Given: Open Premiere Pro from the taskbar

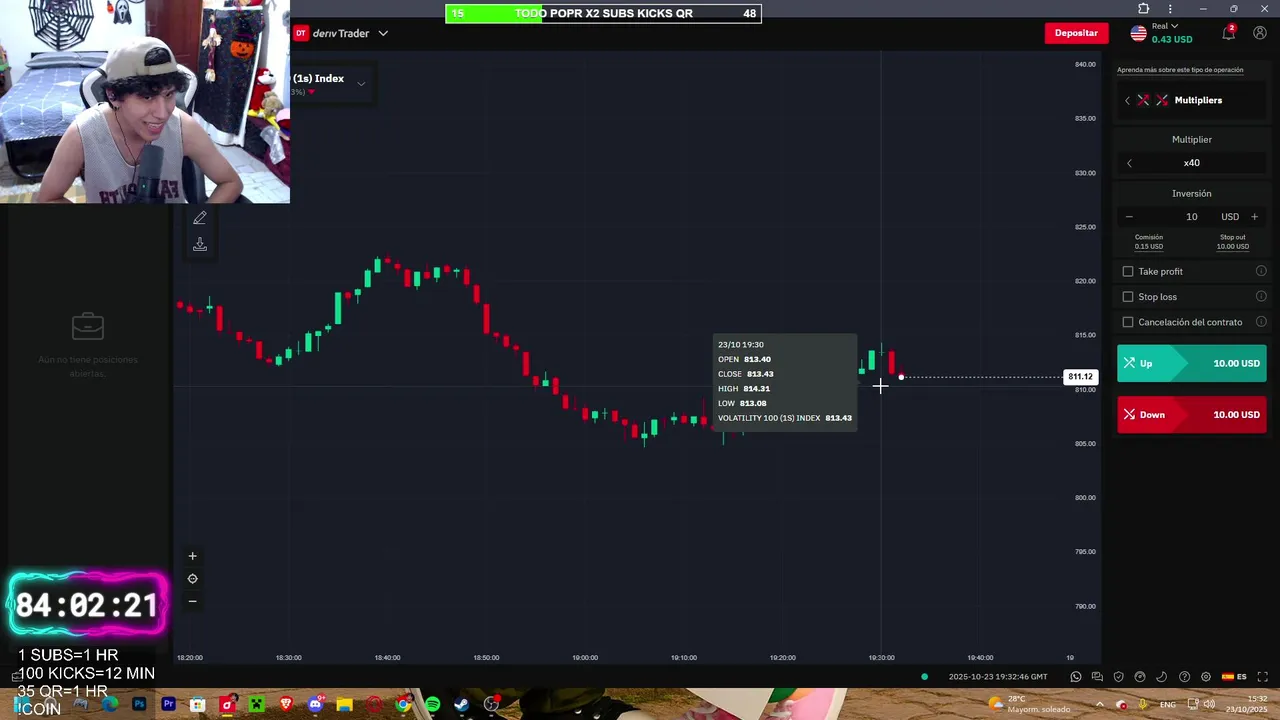Looking at the screenshot, I should (x=169, y=705).
